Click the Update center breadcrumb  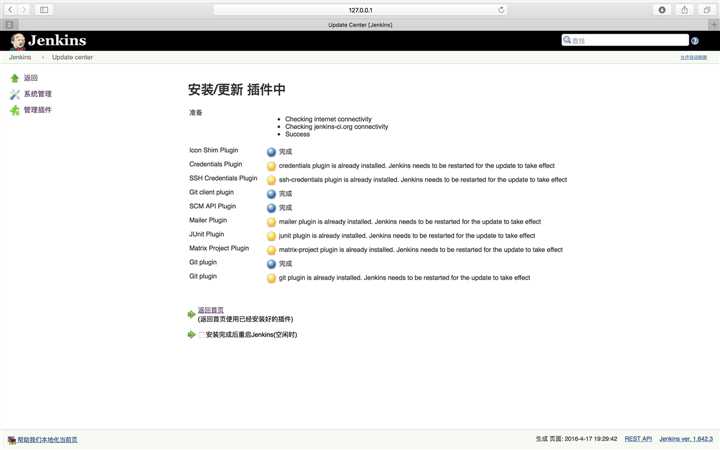tap(73, 57)
